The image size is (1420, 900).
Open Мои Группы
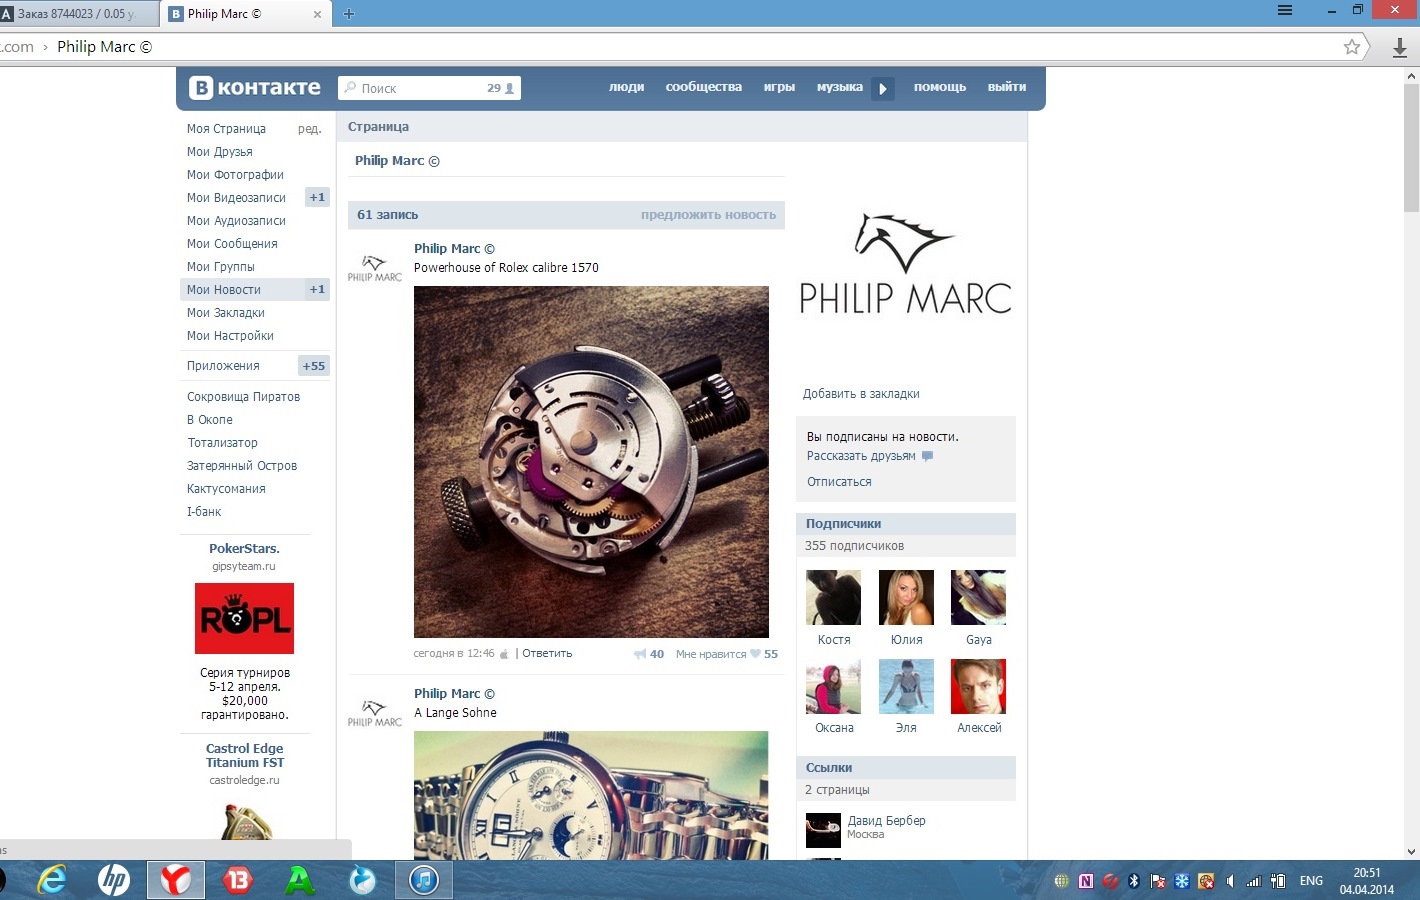pyautogui.click(x=221, y=267)
